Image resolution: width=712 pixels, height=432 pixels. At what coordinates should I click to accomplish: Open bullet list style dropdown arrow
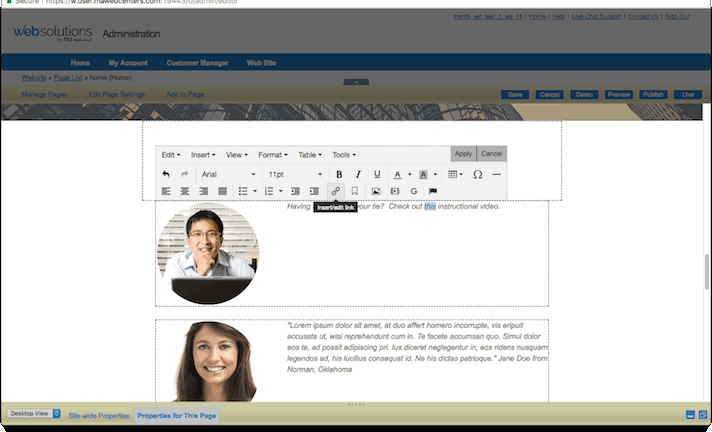coord(255,191)
